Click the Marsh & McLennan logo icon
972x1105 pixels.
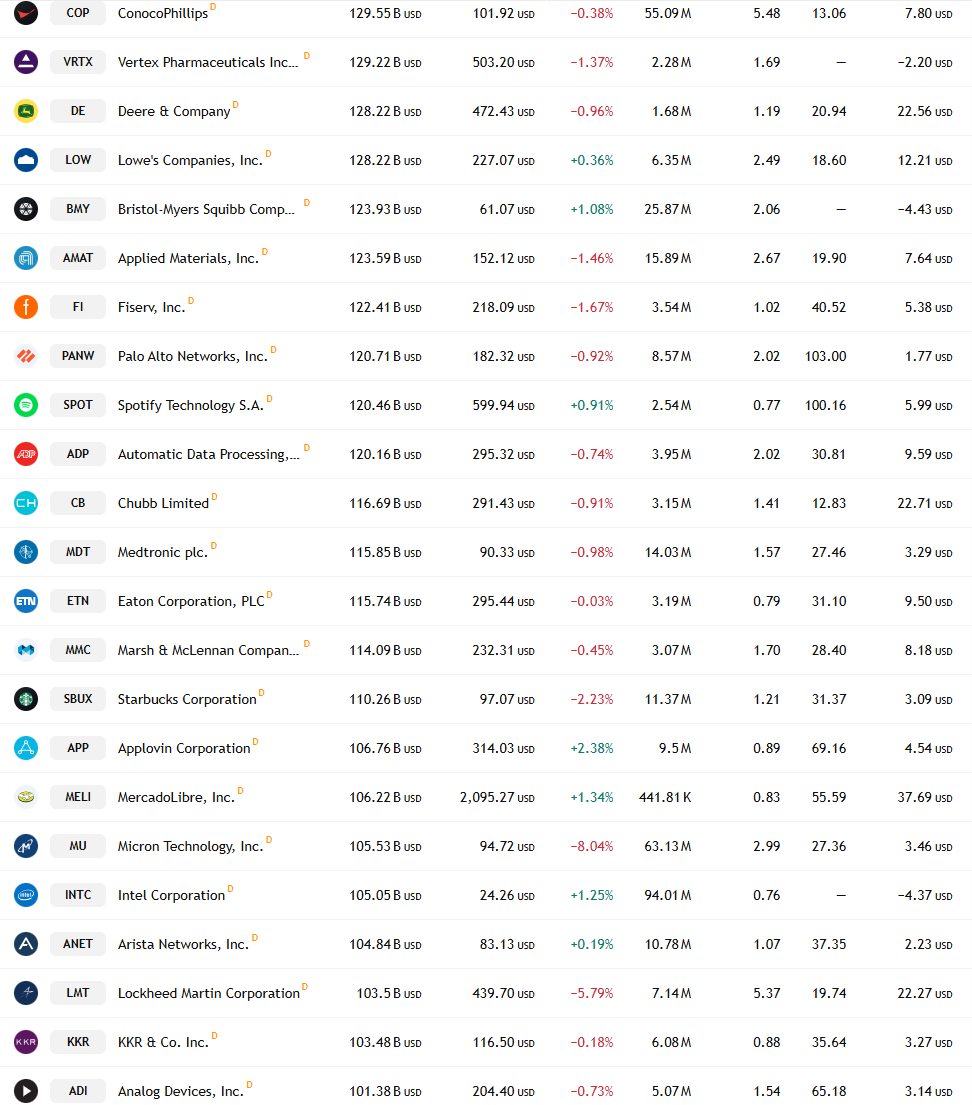26,650
